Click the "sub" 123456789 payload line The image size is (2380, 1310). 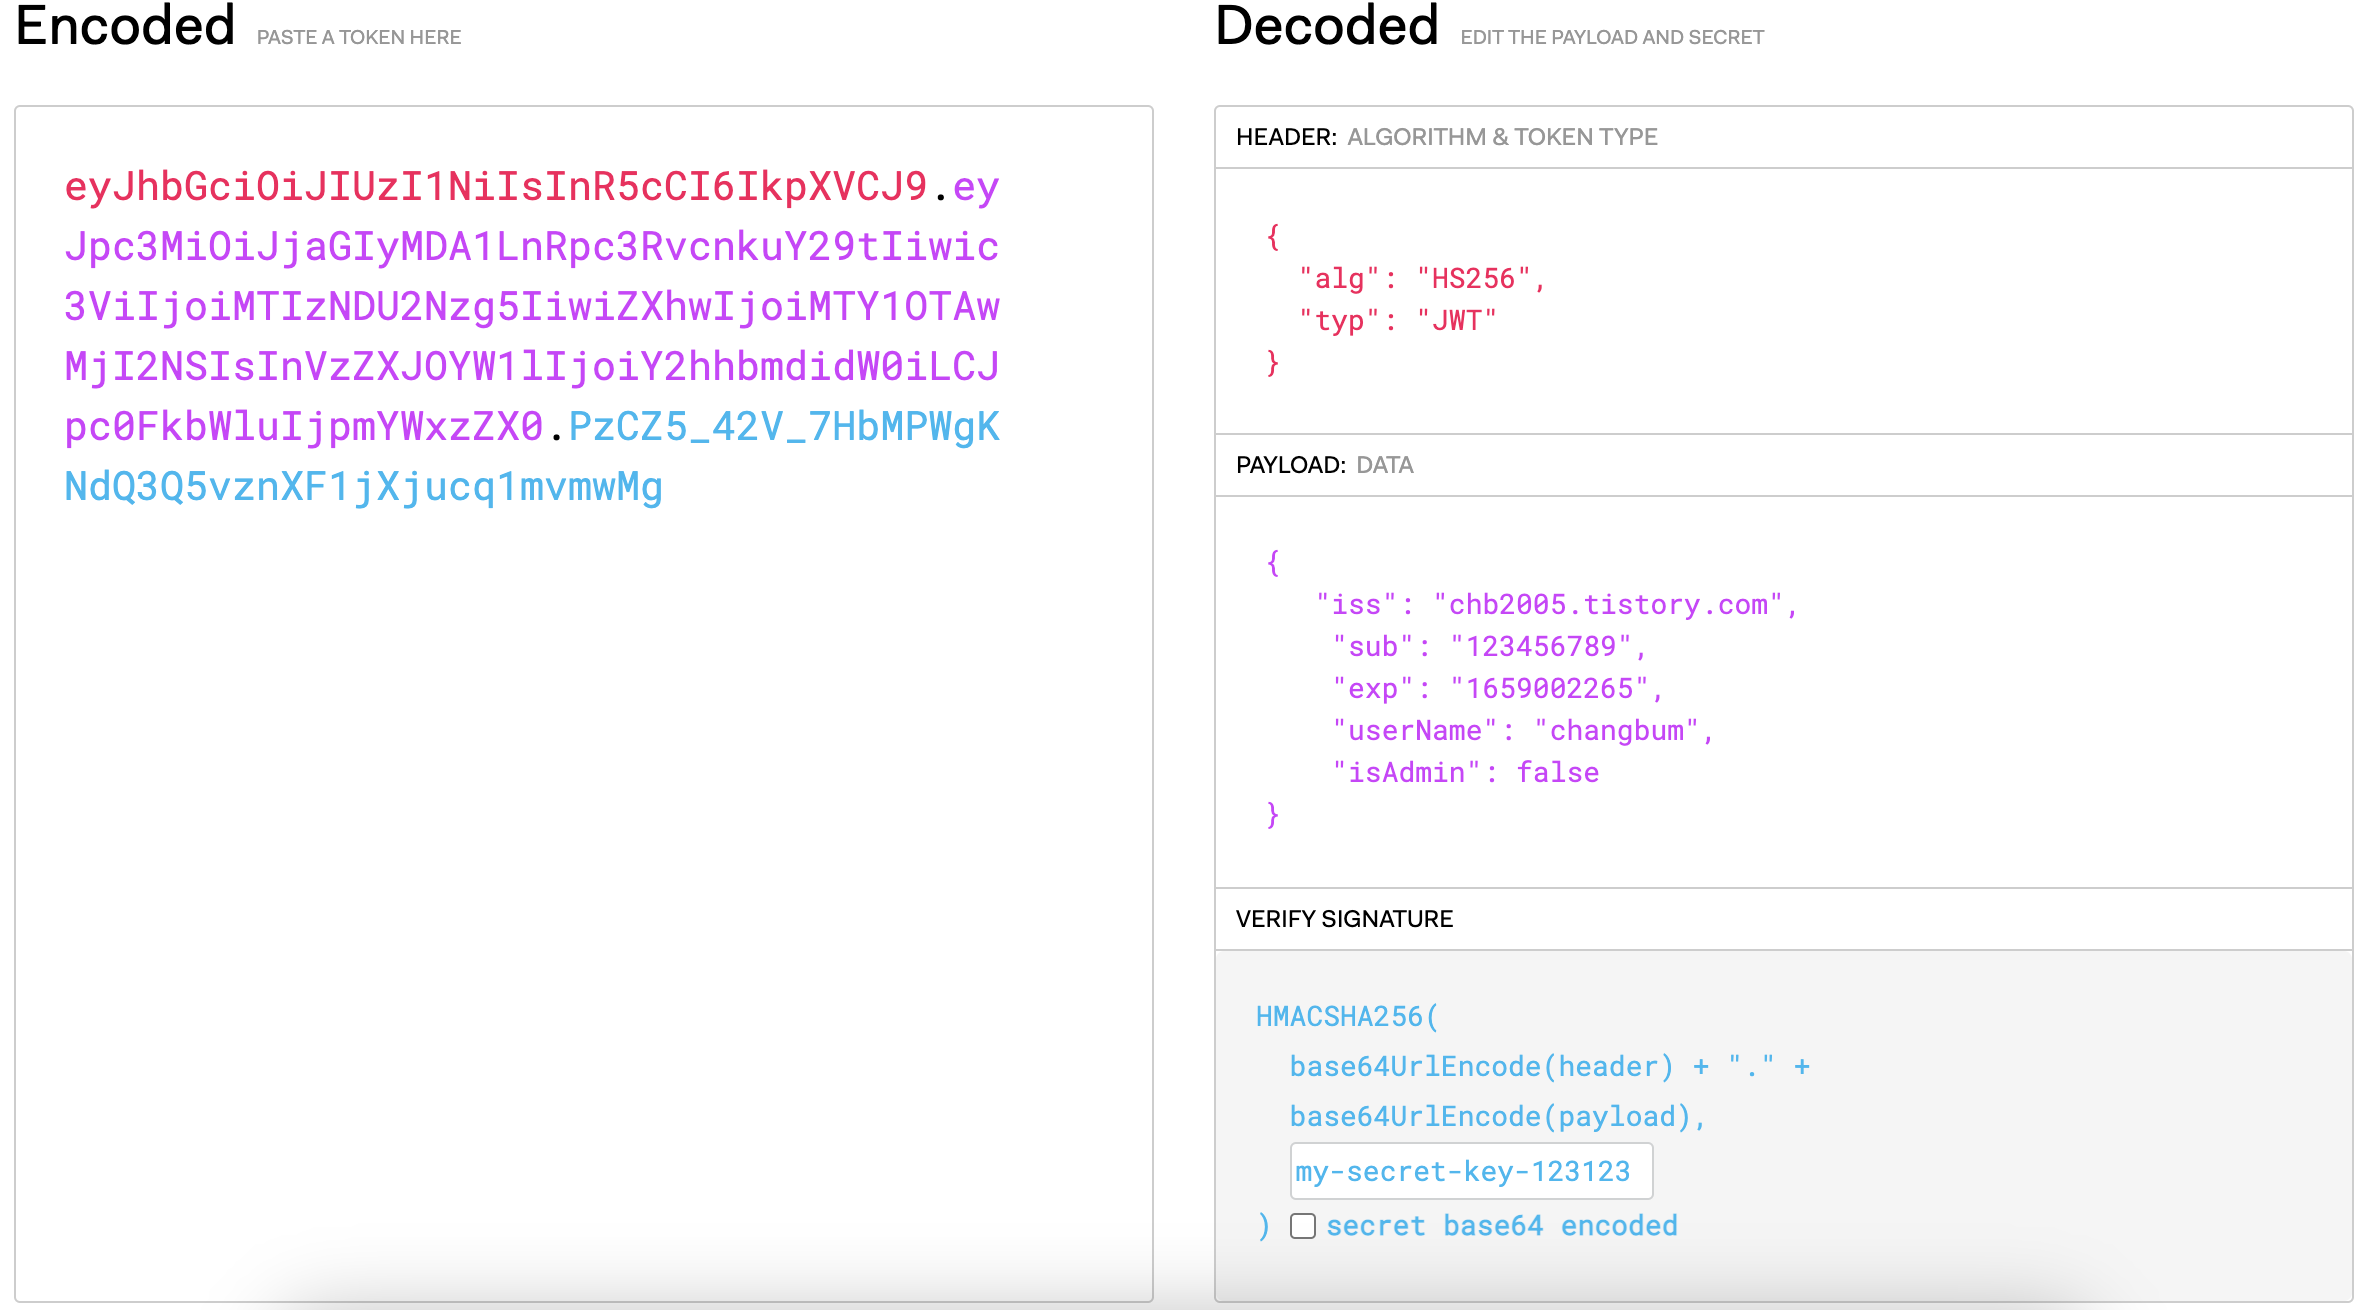tap(1488, 647)
